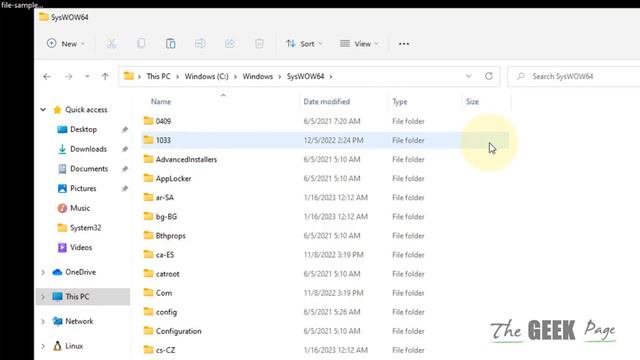Image resolution: width=640 pixels, height=360 pixels.
Task: Open the View dropdown
Action: pyautogui.click(x=359, y=44)
